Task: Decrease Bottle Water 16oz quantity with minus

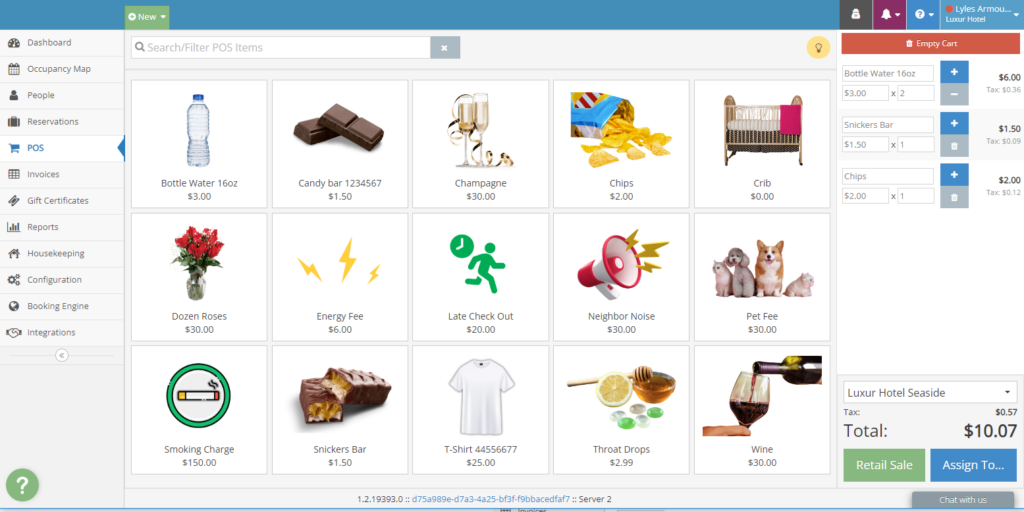Action: click(954, 94)
